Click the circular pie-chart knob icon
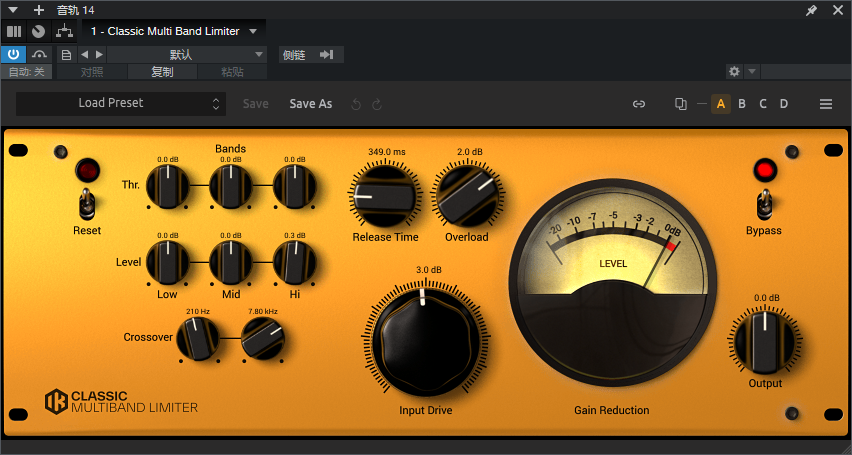Viewport: 852px width, 455px height. click(x=38, y=32)
